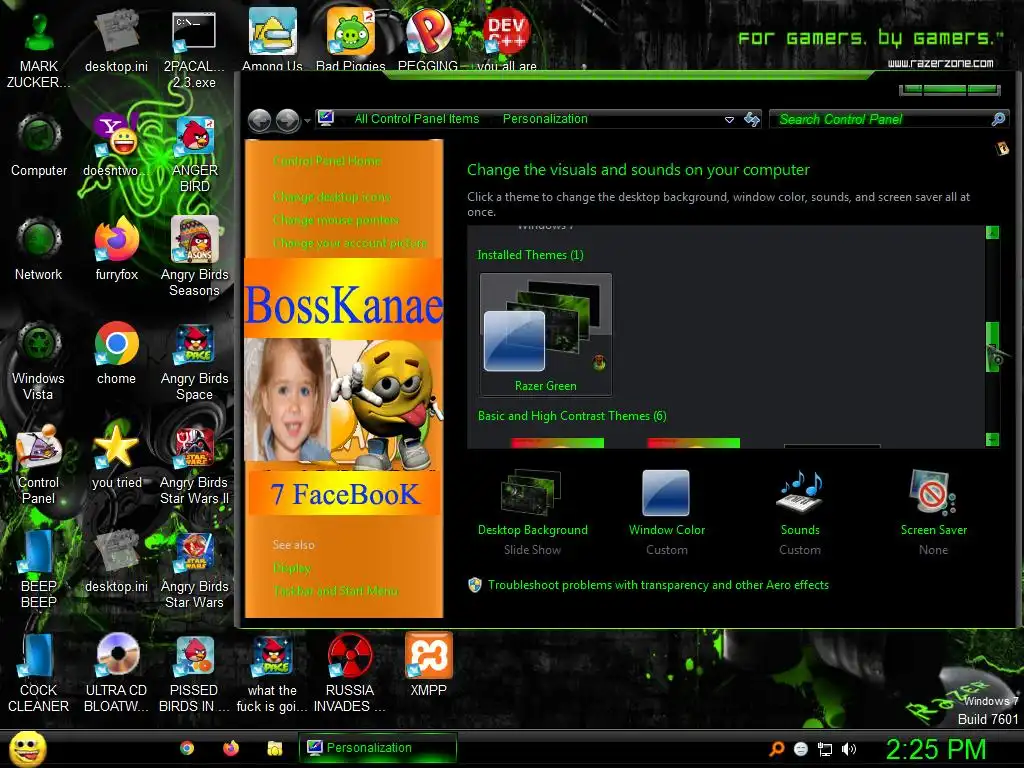
Task: Click the theme list scroll up arrow
Action: tap(992, 232)
